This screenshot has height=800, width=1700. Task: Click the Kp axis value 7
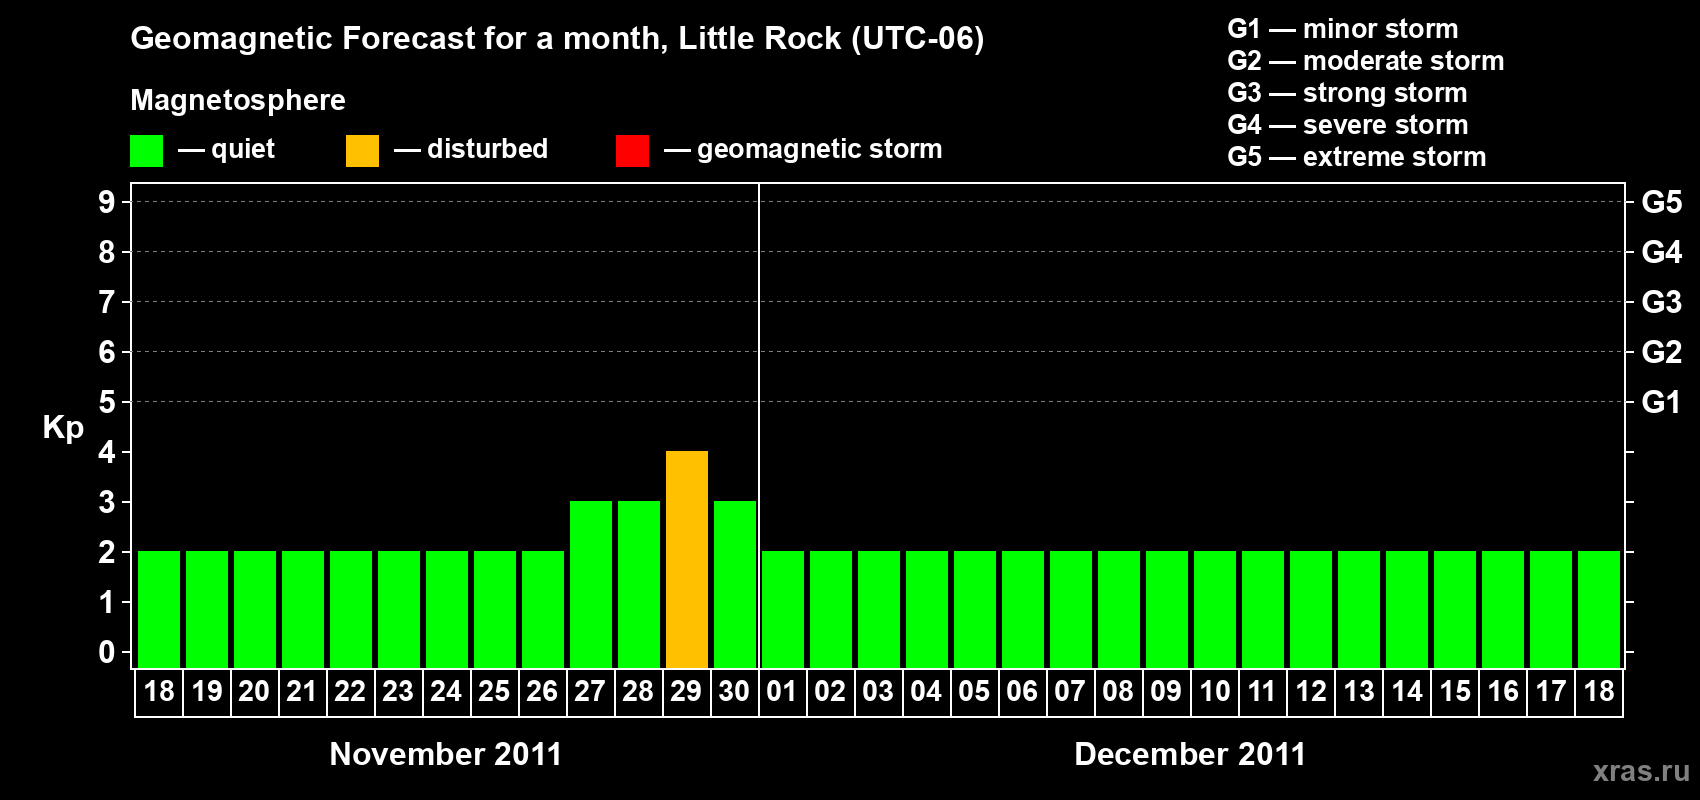click(x=107, y=302)
